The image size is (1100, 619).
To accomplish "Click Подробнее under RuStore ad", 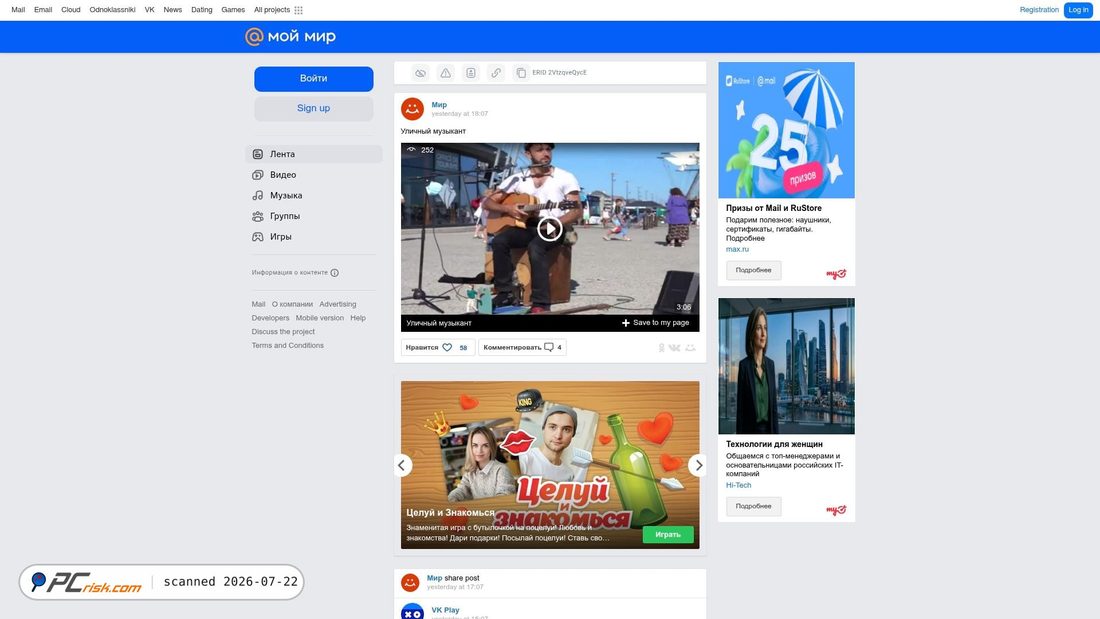I will coord(753,270).
